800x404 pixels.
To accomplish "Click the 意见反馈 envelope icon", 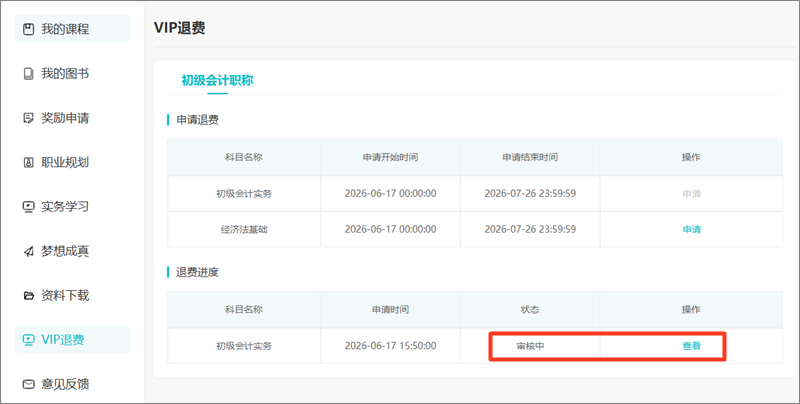I will tap(29, 384).
